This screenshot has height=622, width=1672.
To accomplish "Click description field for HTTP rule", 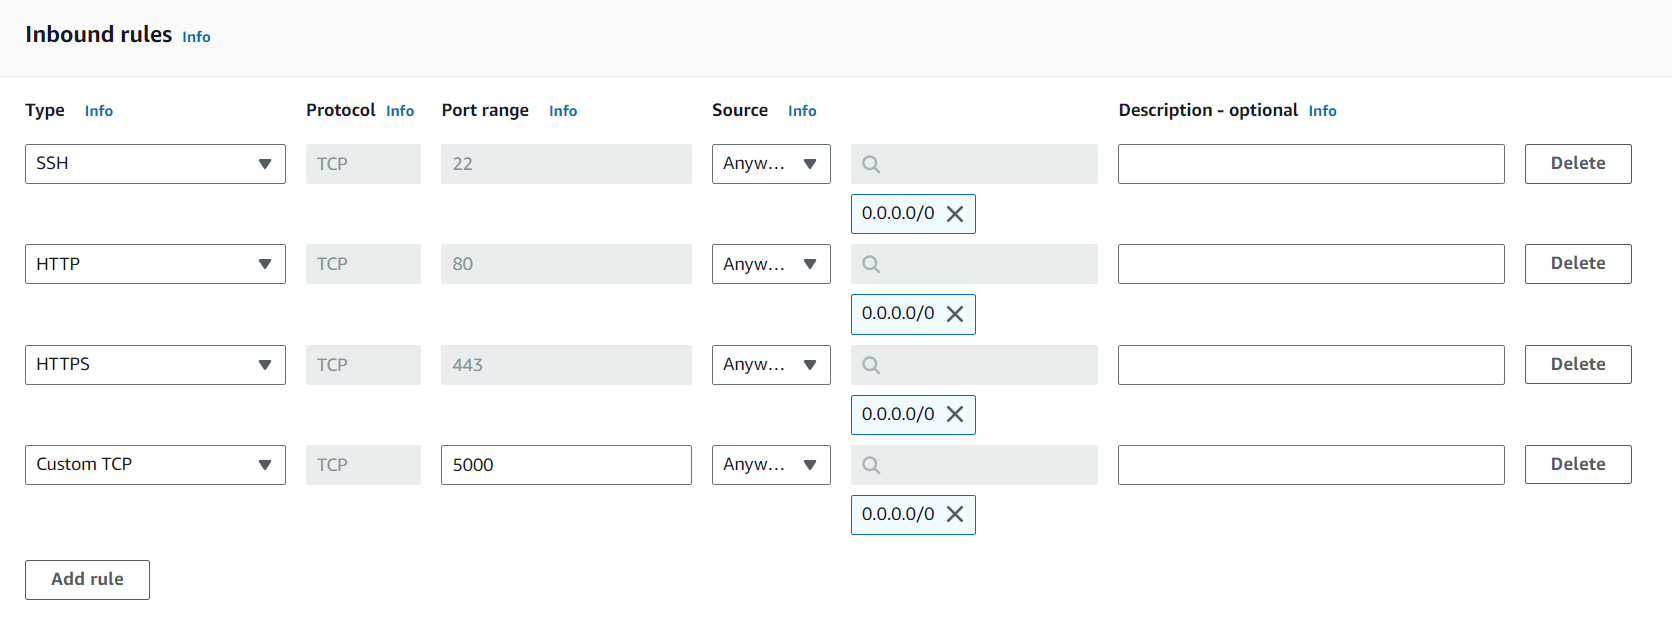I will [1311, 264].
